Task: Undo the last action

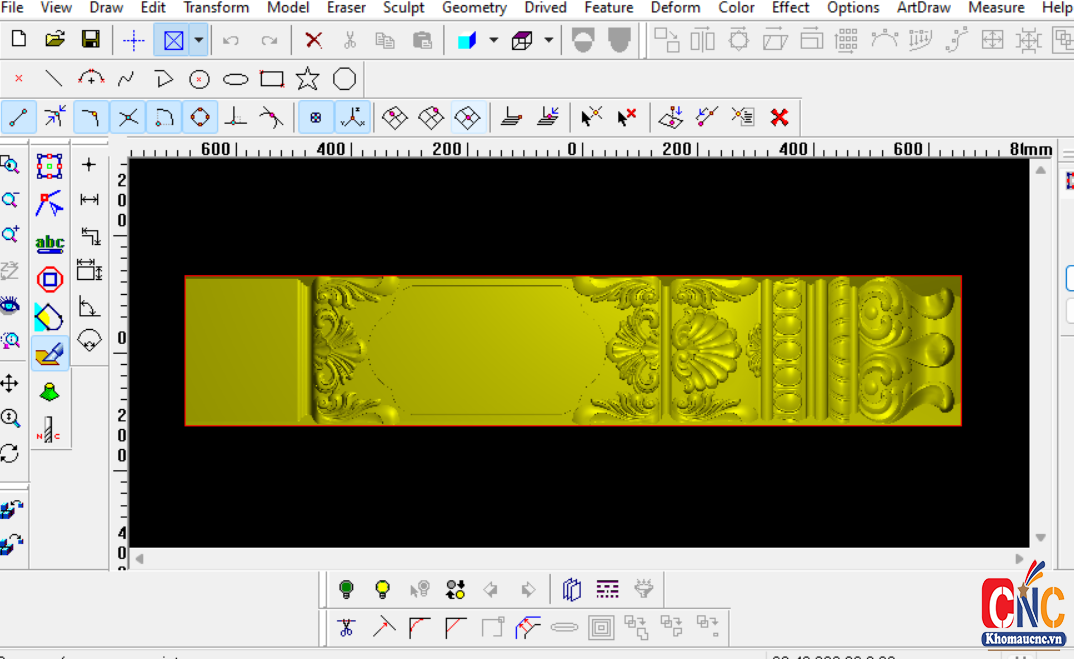Action: (x=230, y=40)
